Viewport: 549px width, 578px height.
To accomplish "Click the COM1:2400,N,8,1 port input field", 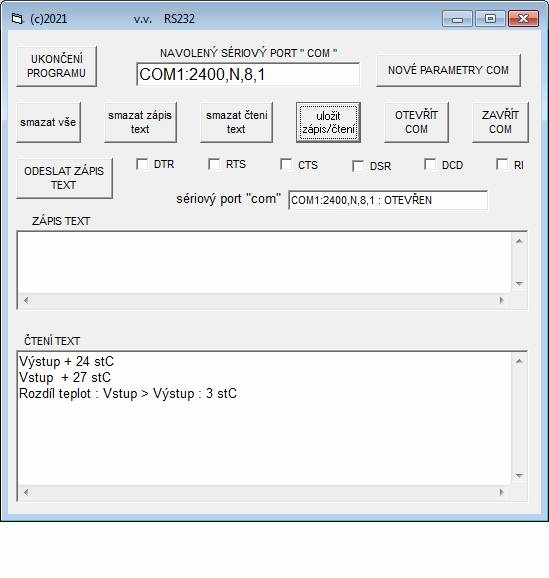I will pyautogui.click(x=248, y=74).
